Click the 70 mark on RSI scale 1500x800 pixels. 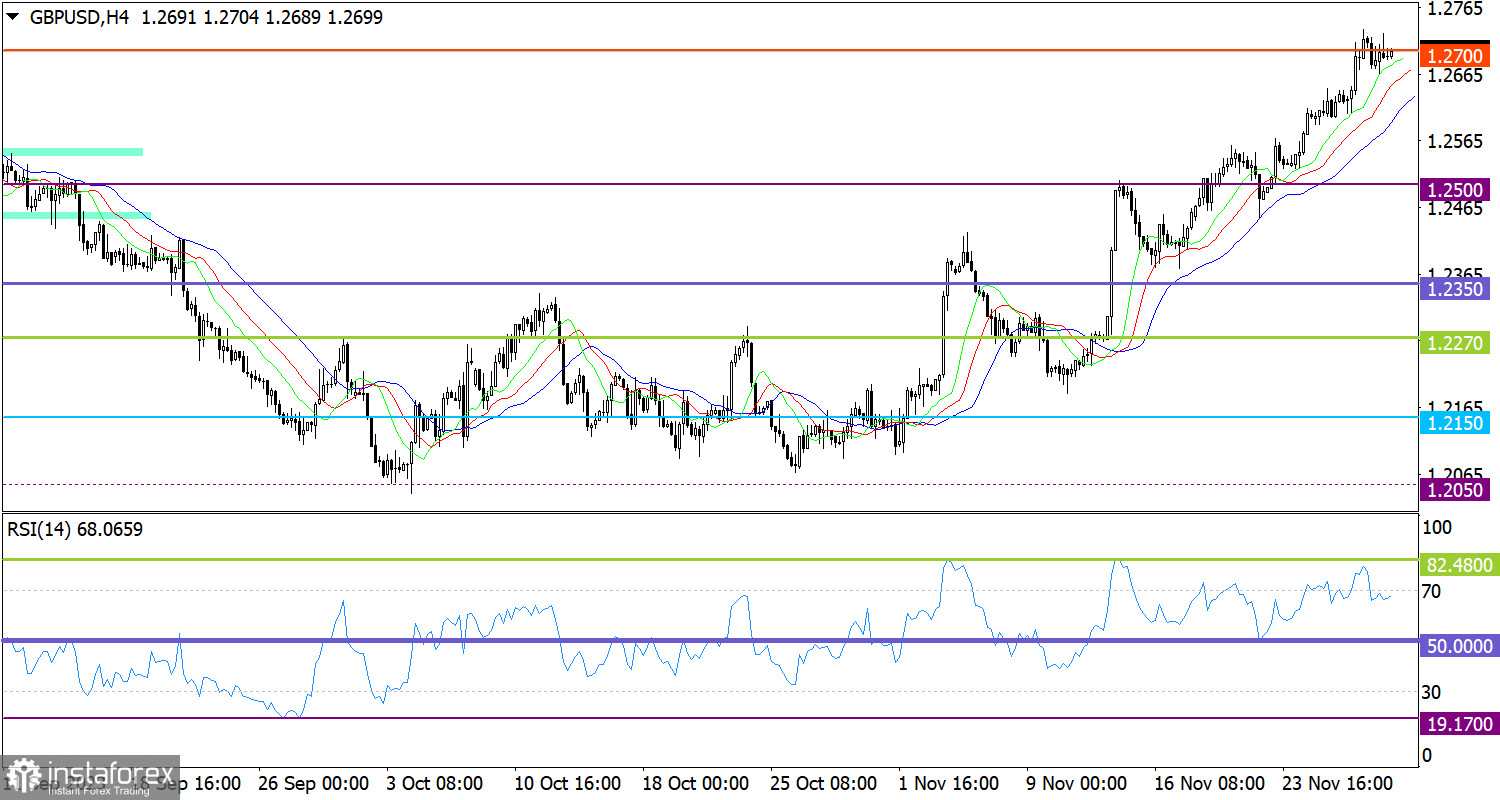pyautogui.click(x=1433, y=591)
